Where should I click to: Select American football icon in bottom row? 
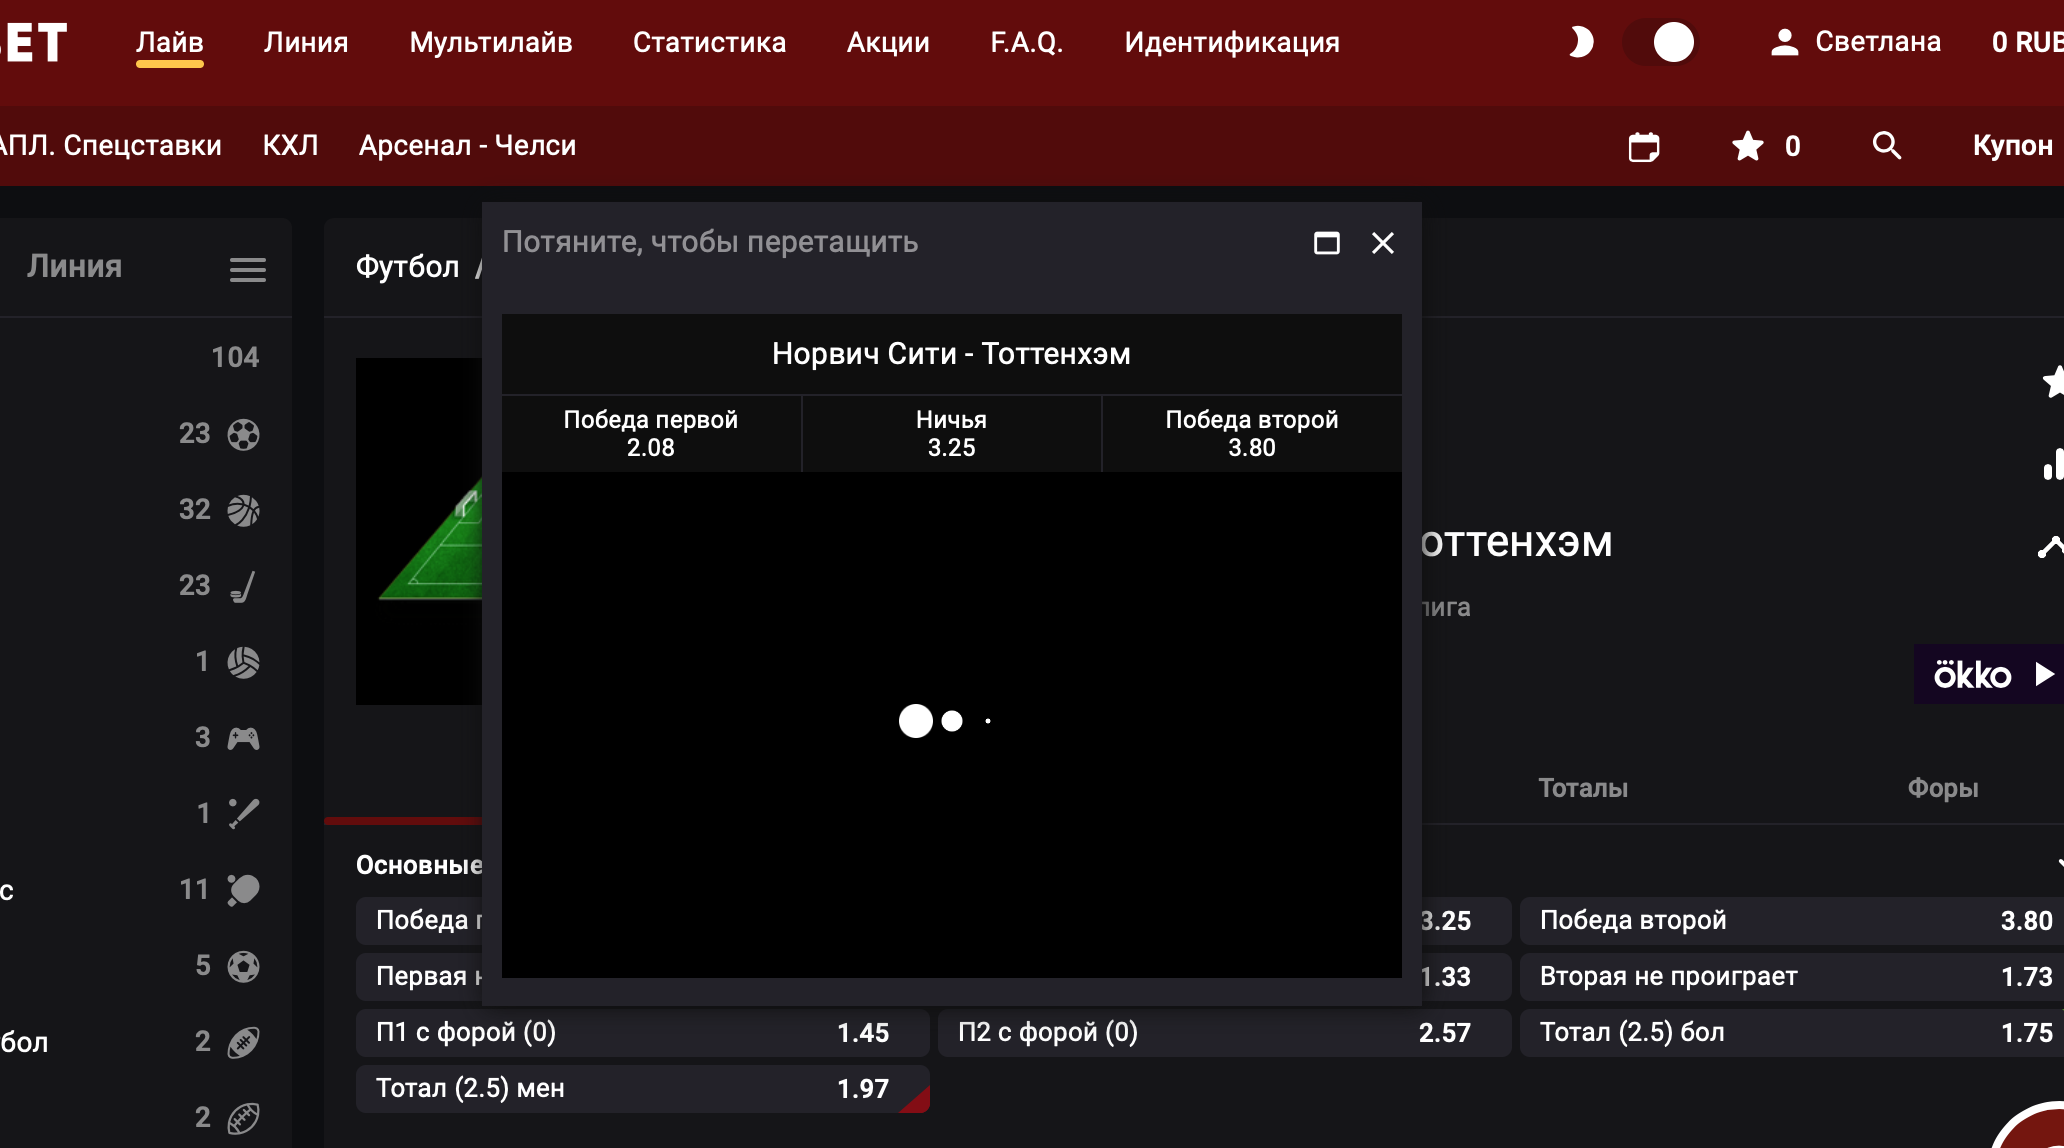pos(243,1118)
